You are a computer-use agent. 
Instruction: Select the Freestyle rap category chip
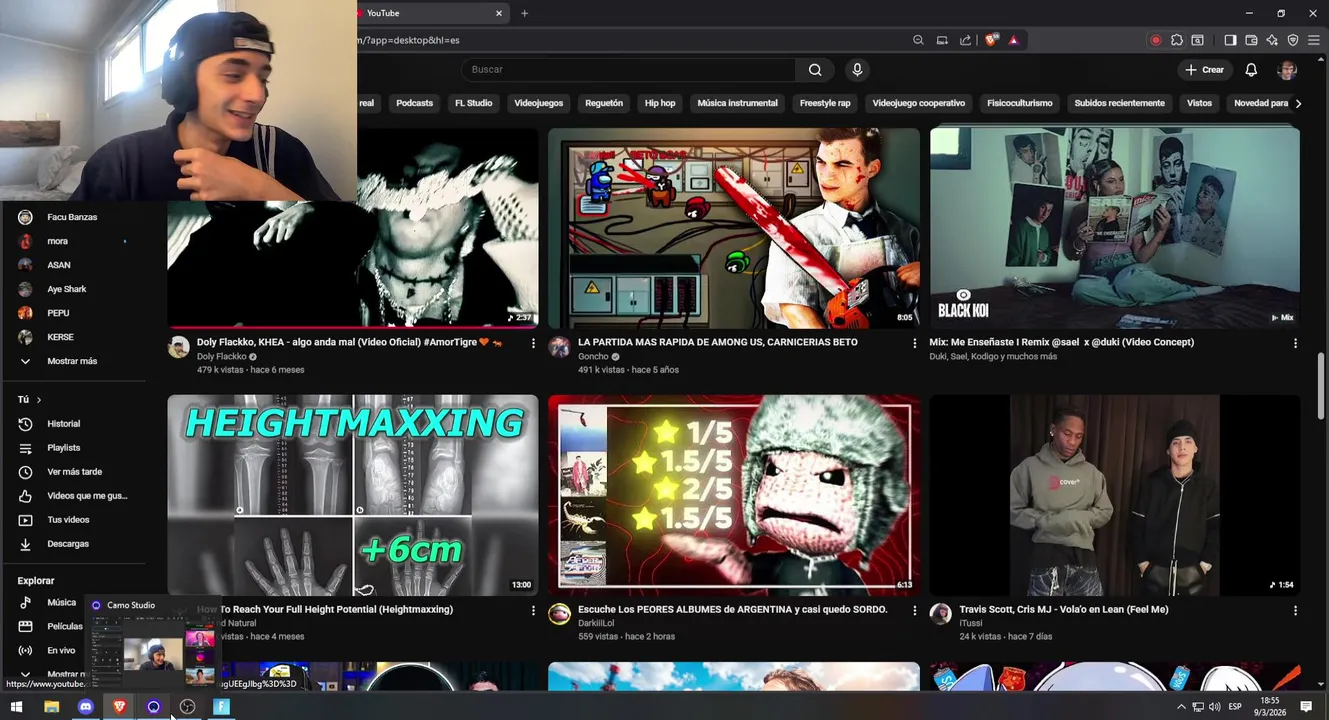(825, 103)
